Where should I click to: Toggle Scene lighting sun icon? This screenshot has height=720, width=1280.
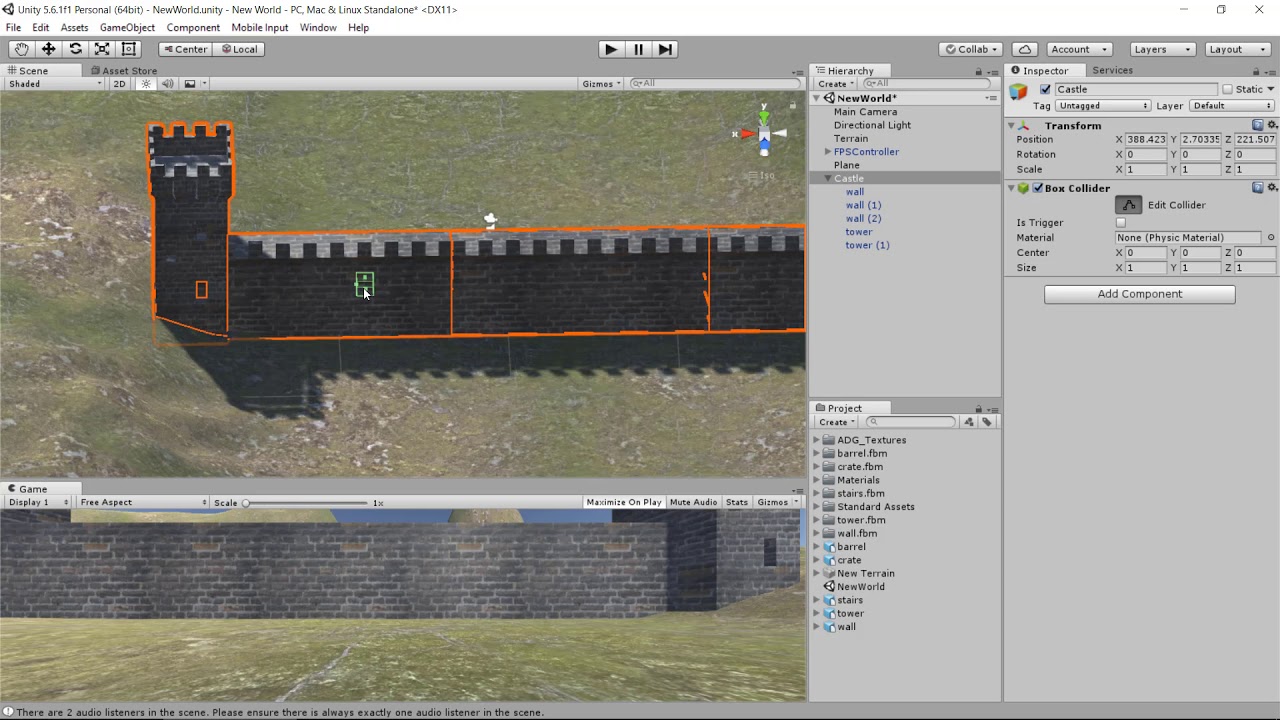(x=146, y=84)
